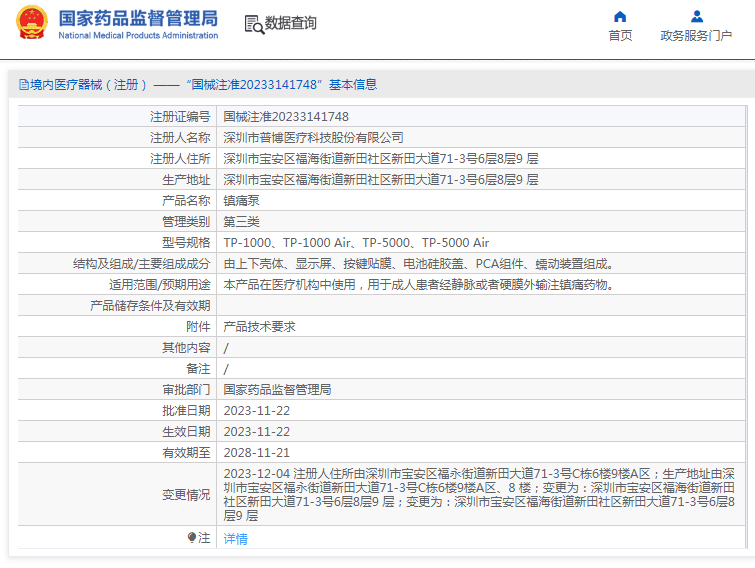
Task: Click 国家药品监督管理局 approval department value
Action: tap(277, 390)
